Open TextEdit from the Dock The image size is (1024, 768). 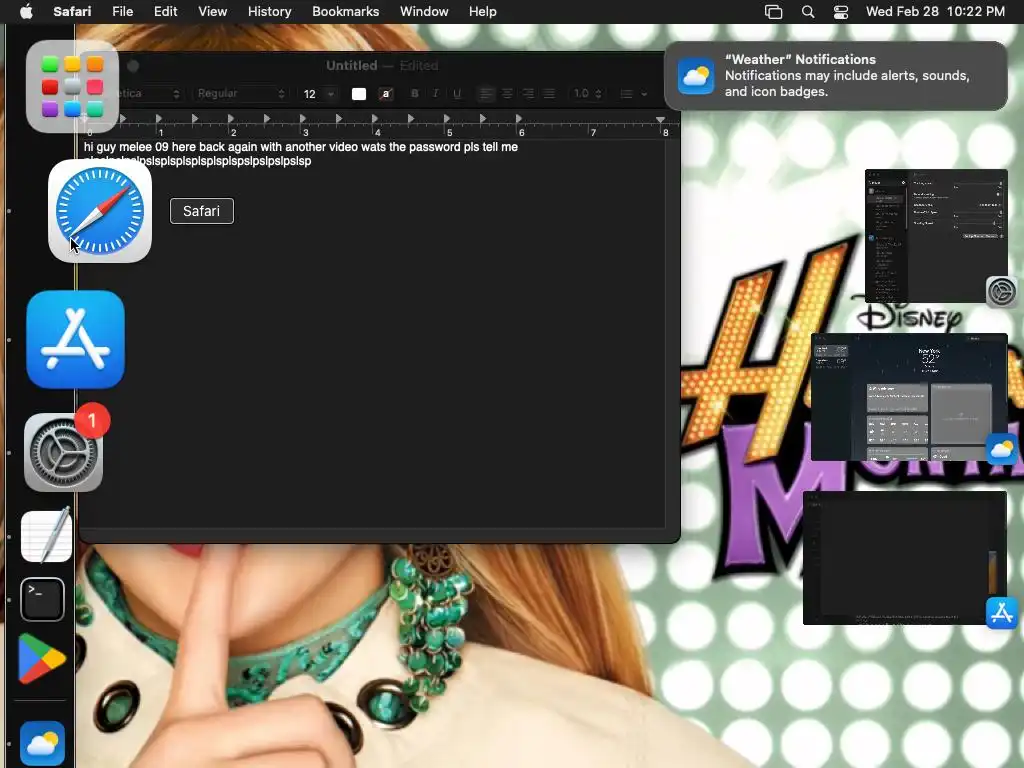coord(46,536)
